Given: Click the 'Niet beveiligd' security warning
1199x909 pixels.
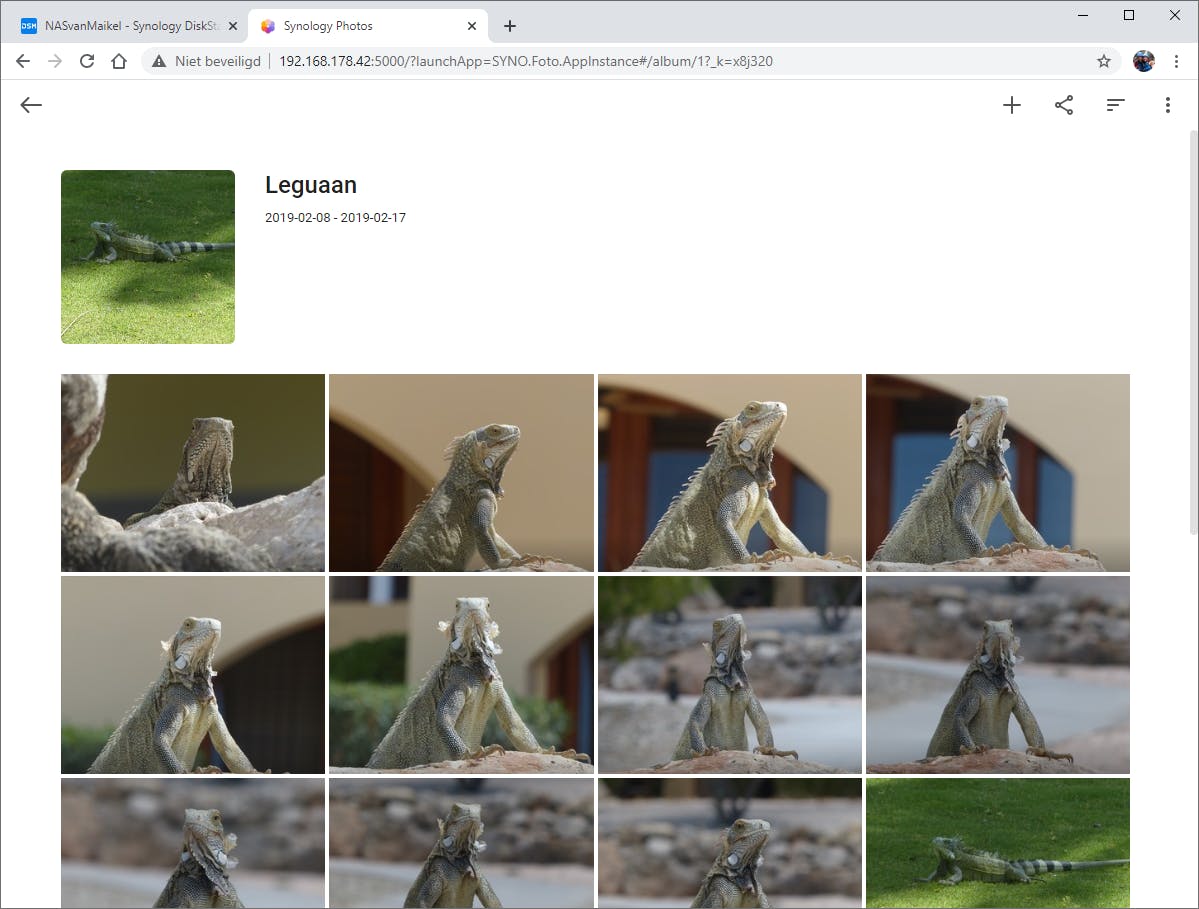Looking at the screenshot, I should point(206,61).
